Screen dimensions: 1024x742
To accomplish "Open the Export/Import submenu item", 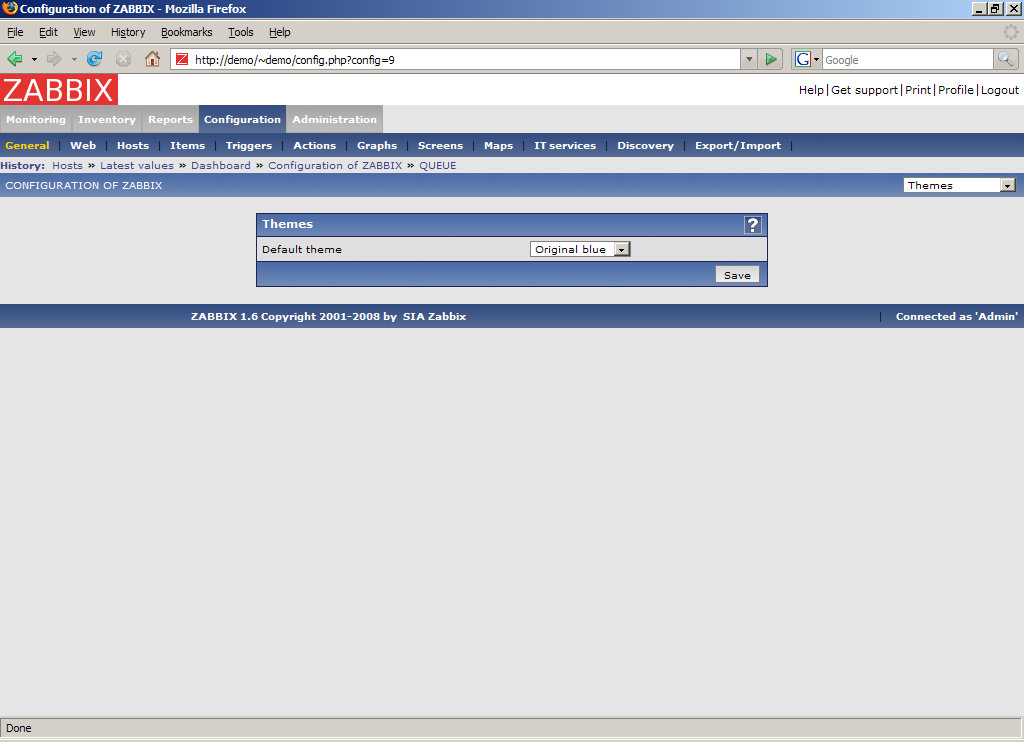I will 738,146.
